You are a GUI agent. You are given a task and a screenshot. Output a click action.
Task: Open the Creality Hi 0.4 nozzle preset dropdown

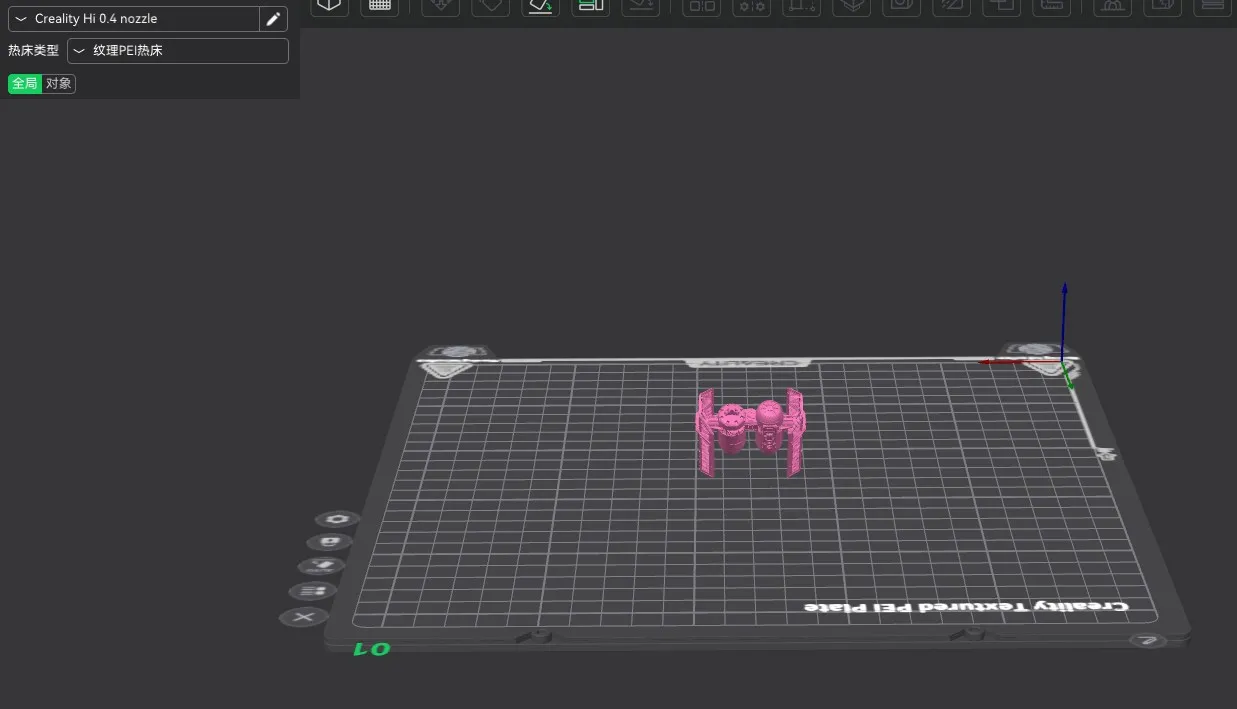point(133,19)
